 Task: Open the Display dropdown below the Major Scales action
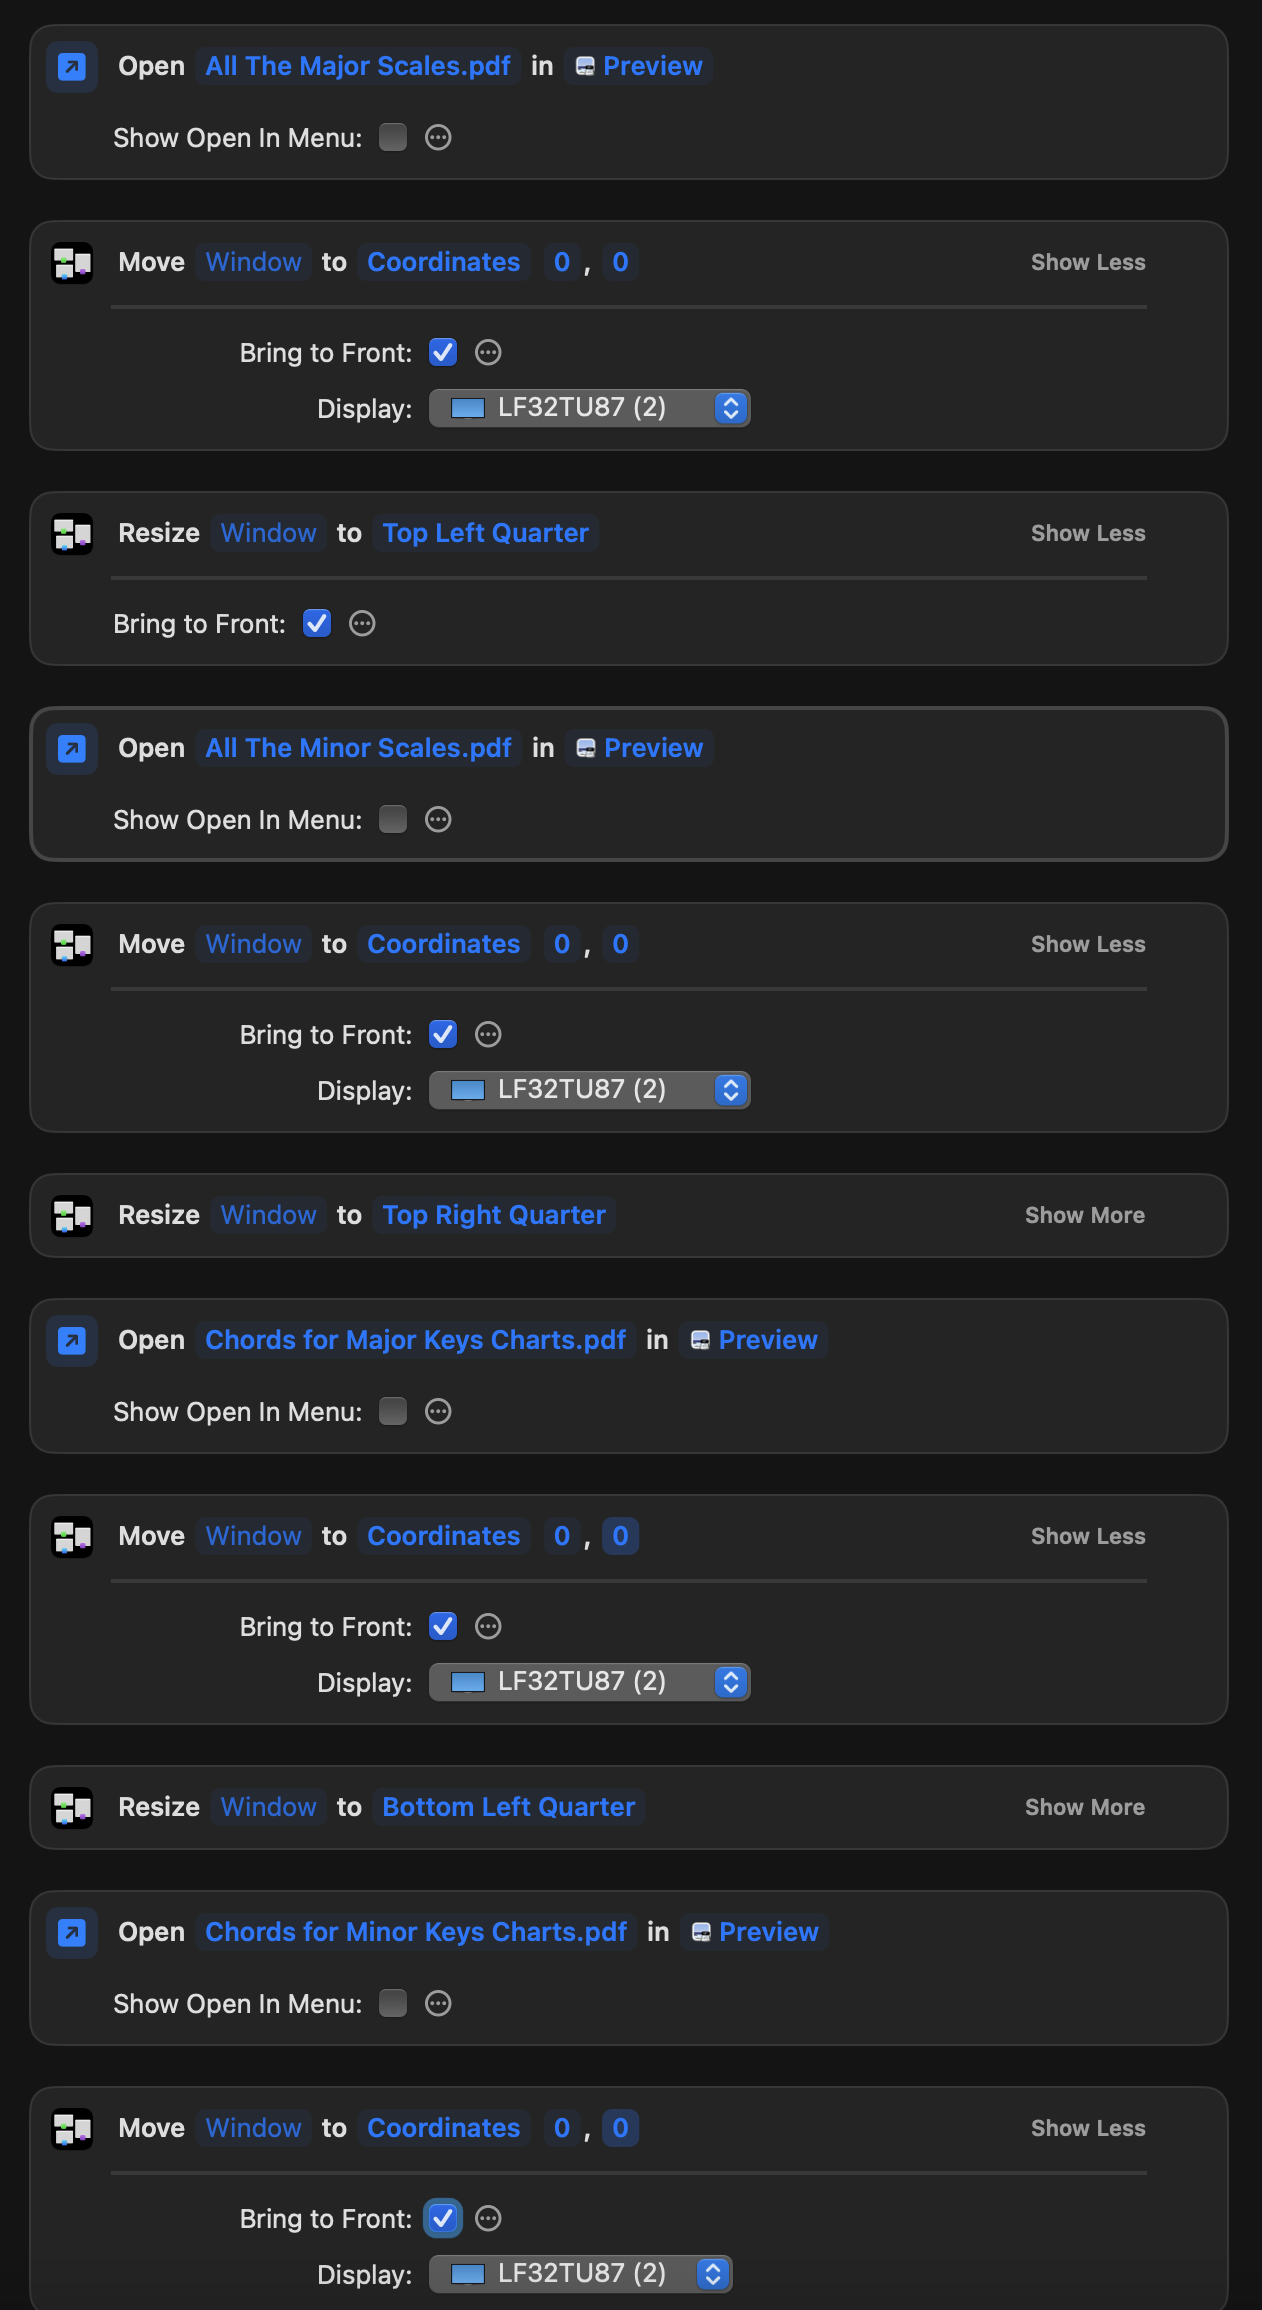click(x=589, y=408)
